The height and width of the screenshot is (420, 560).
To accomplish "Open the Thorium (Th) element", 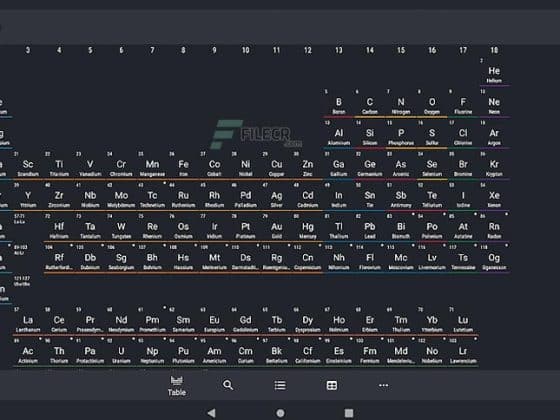I will pyautogui.click(x=59, y=353).
